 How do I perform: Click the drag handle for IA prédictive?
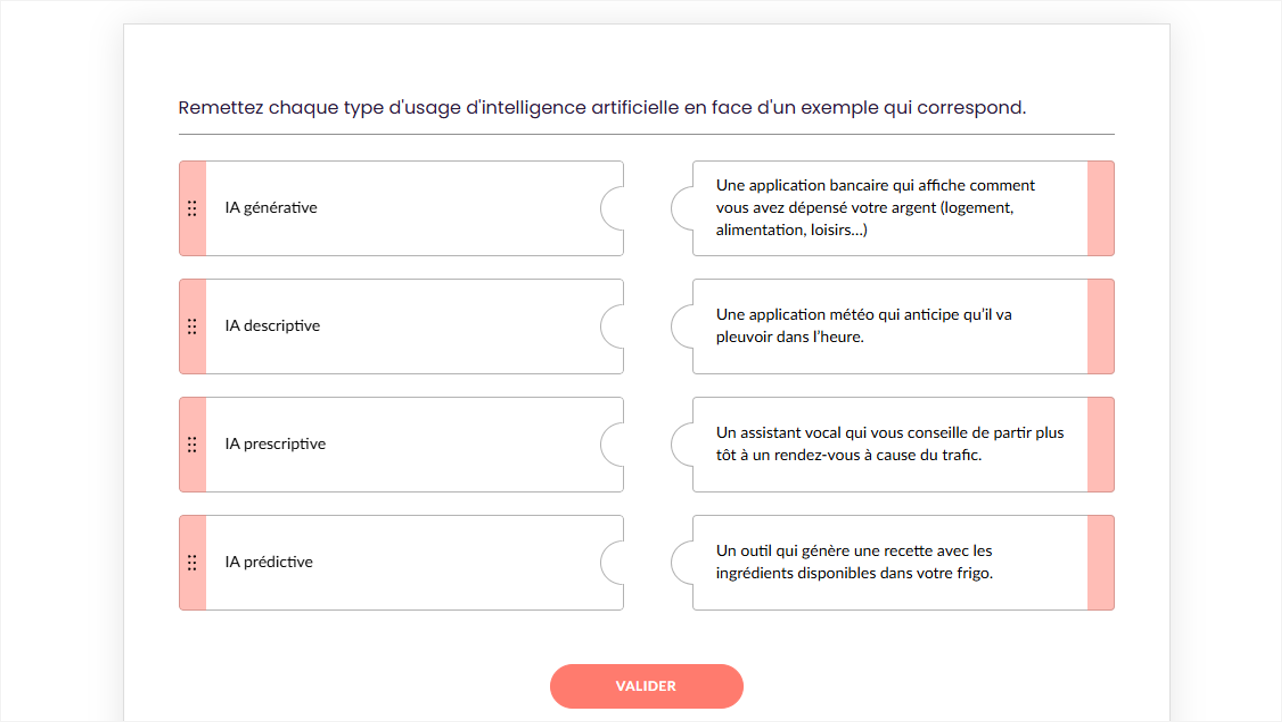coord(192,562)
